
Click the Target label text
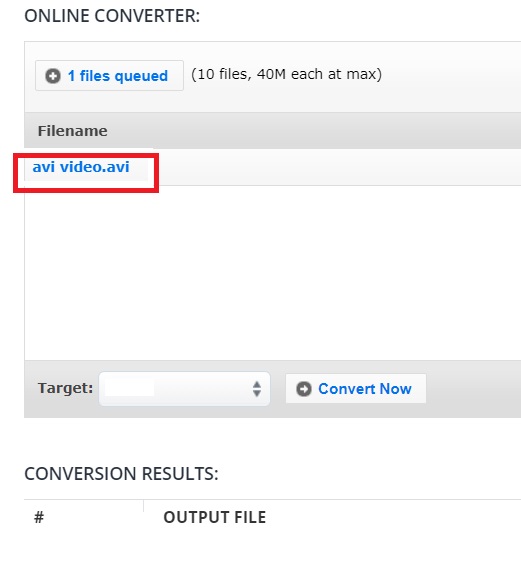pyautogui.click(x=65, y=388)
